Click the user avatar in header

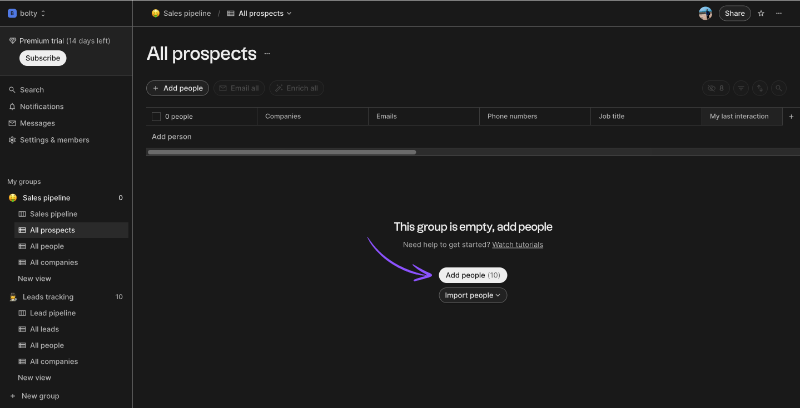tap(705, 14)
